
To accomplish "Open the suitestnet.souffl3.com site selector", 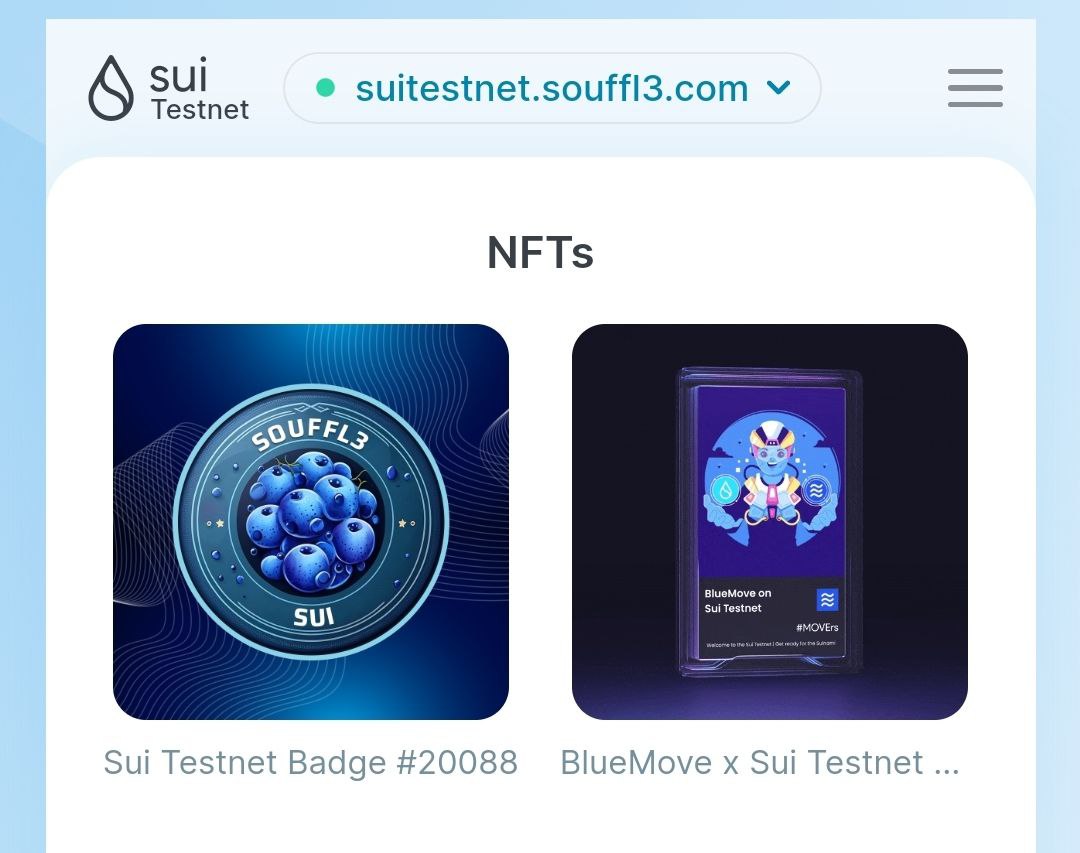I will (552, 88).
